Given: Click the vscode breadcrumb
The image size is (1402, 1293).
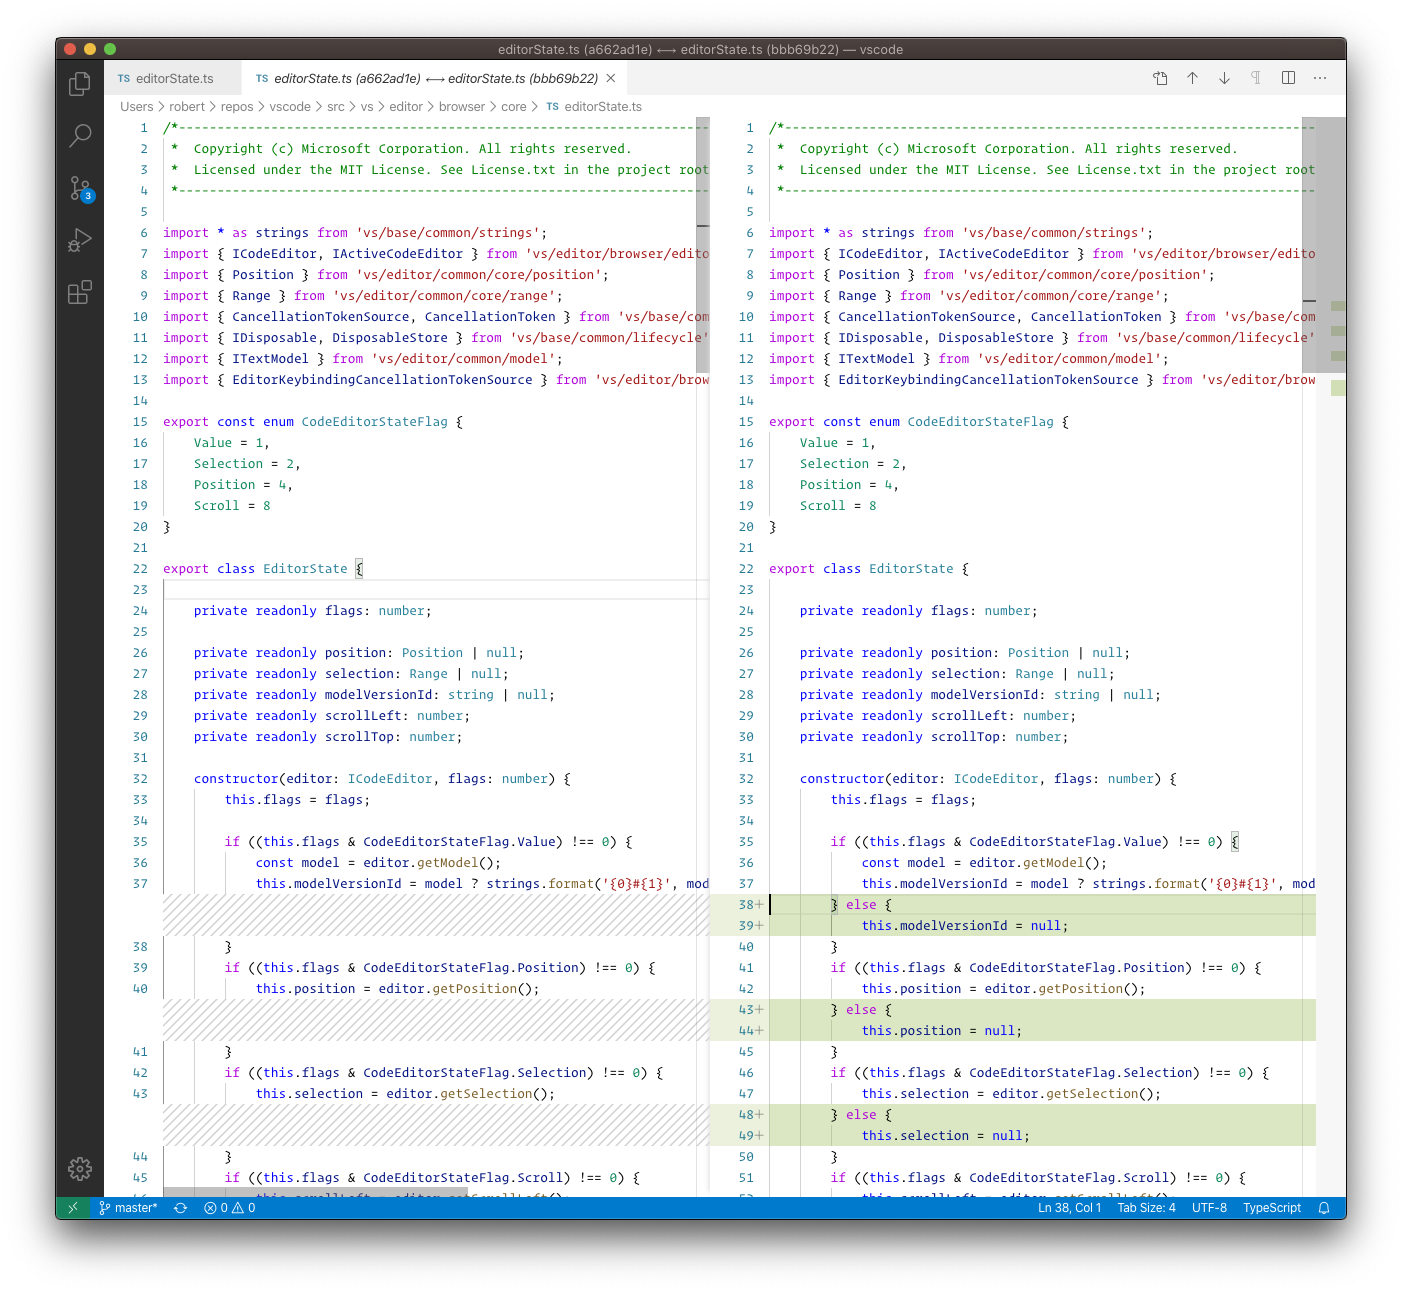Looking at the screenshot, I should pyautogui.click(x=290, y=107).
